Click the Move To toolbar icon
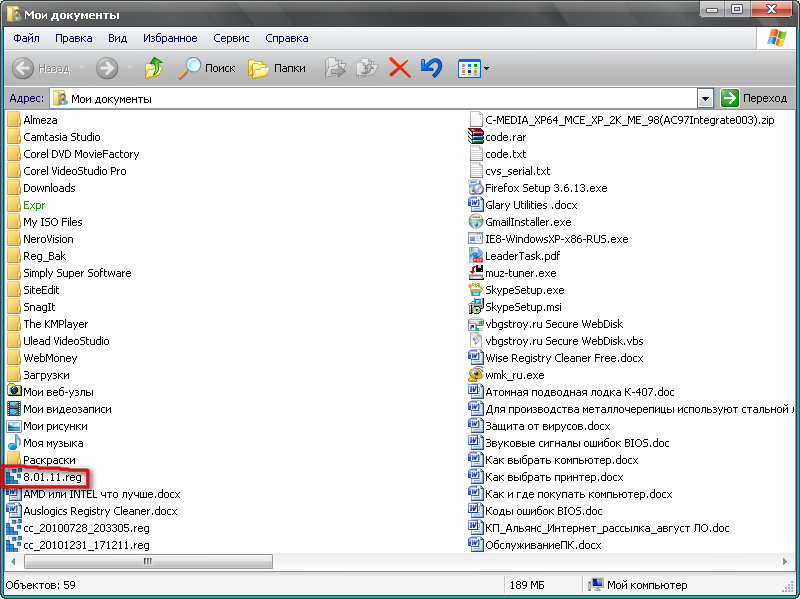Viewport: 800px width, 599px height. (335, 68)
